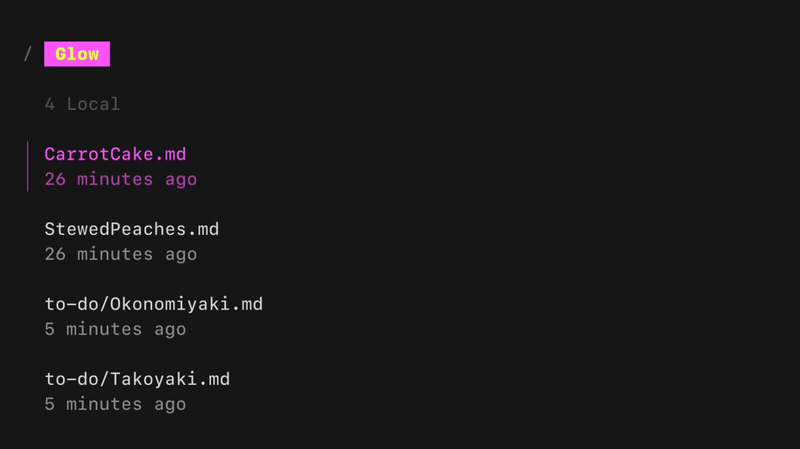Click the timestamp under Okonomiyaki.md

115,329
